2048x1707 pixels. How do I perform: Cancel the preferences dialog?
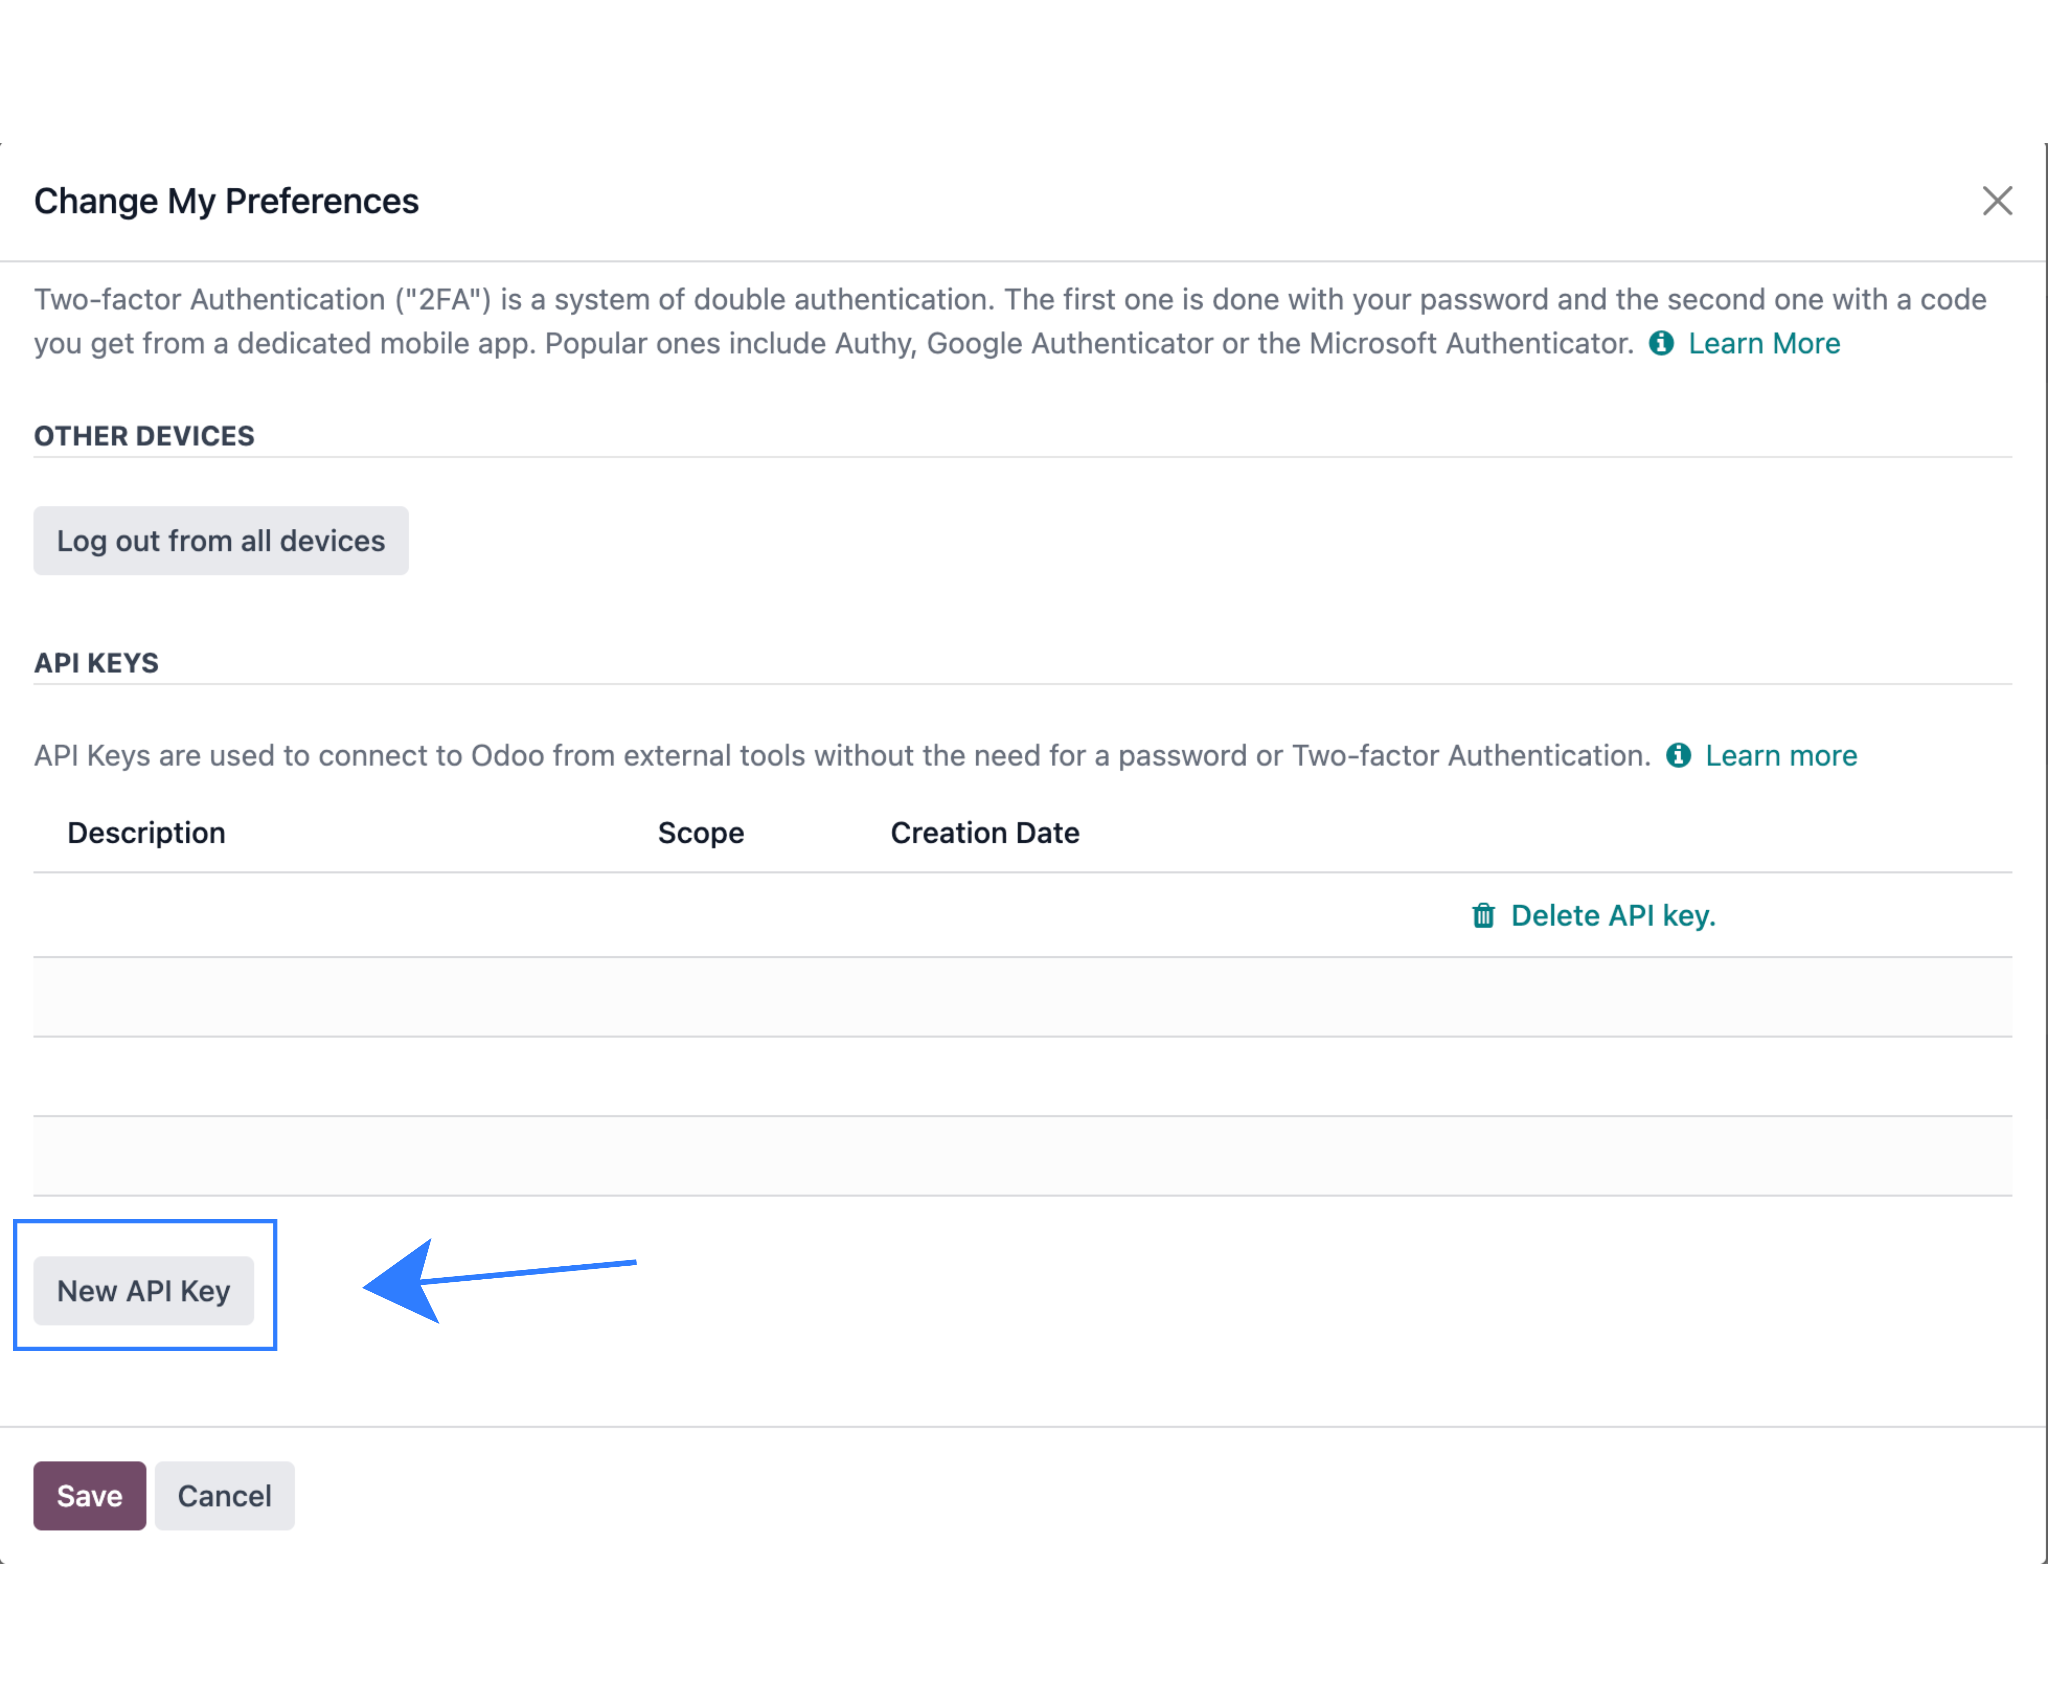tap(224, 1495)
